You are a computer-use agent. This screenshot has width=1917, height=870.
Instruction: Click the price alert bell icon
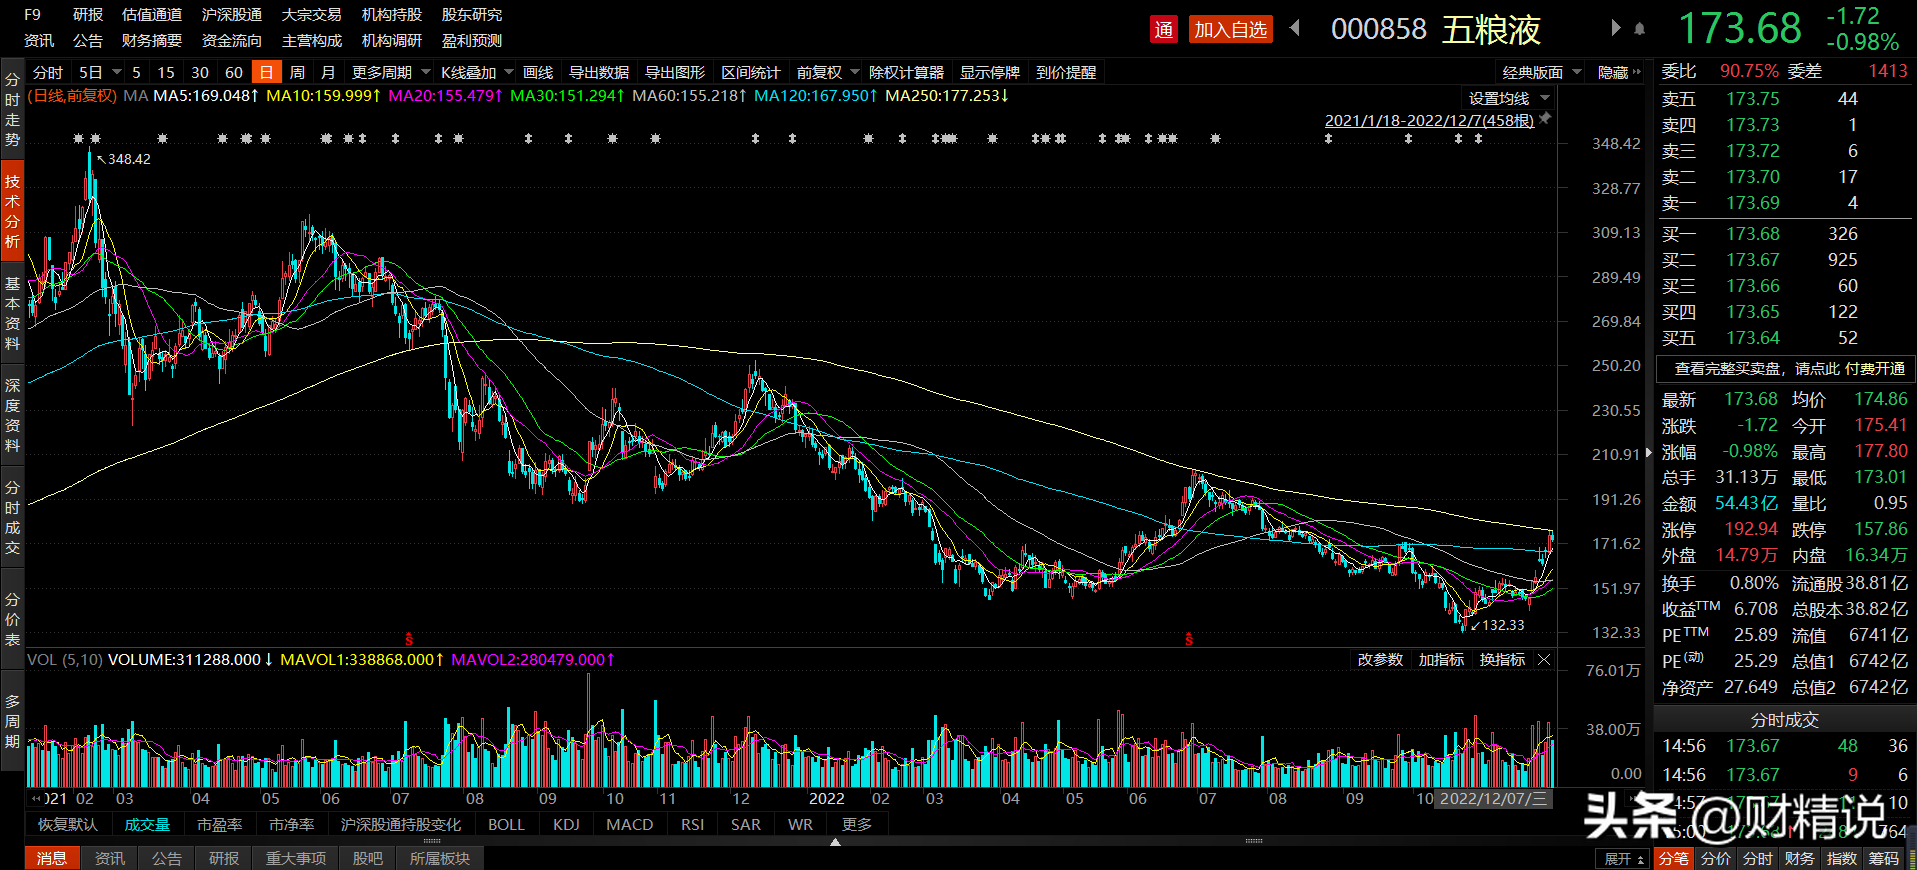pyautogui.click(x=1639, y=29)
